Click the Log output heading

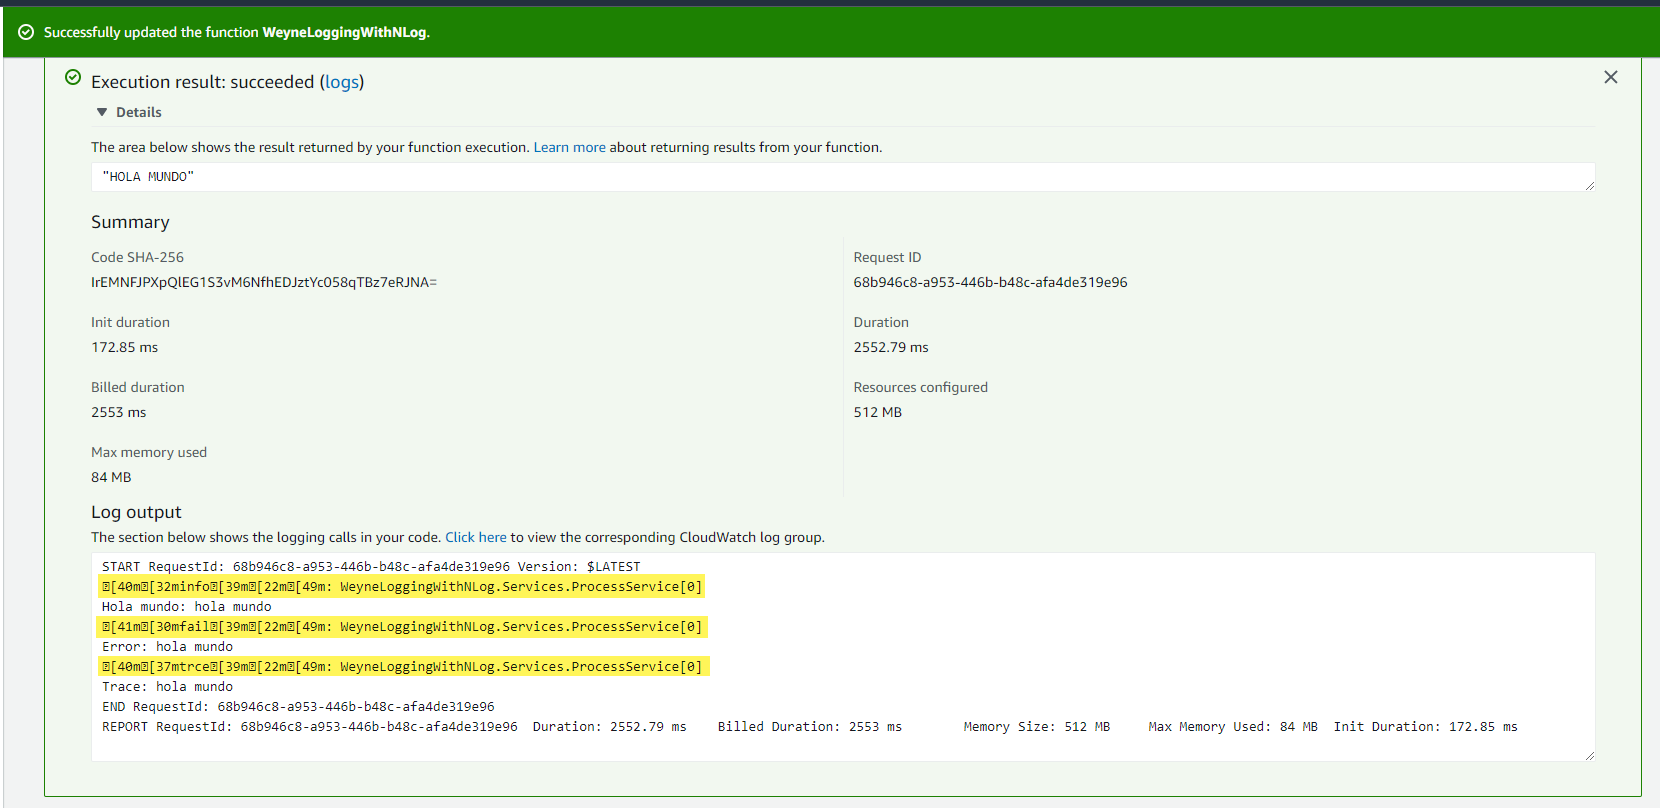point(136,512)
